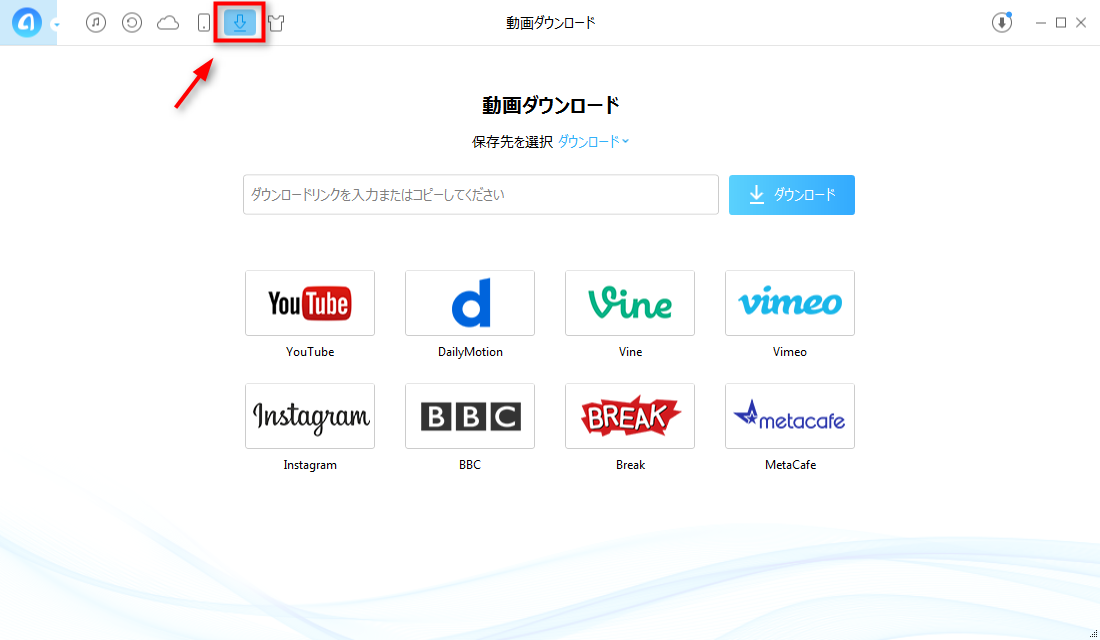The image size is (1100, 640).
Task: Open the YouTube site thumbnail
Action: coord(310,303)
